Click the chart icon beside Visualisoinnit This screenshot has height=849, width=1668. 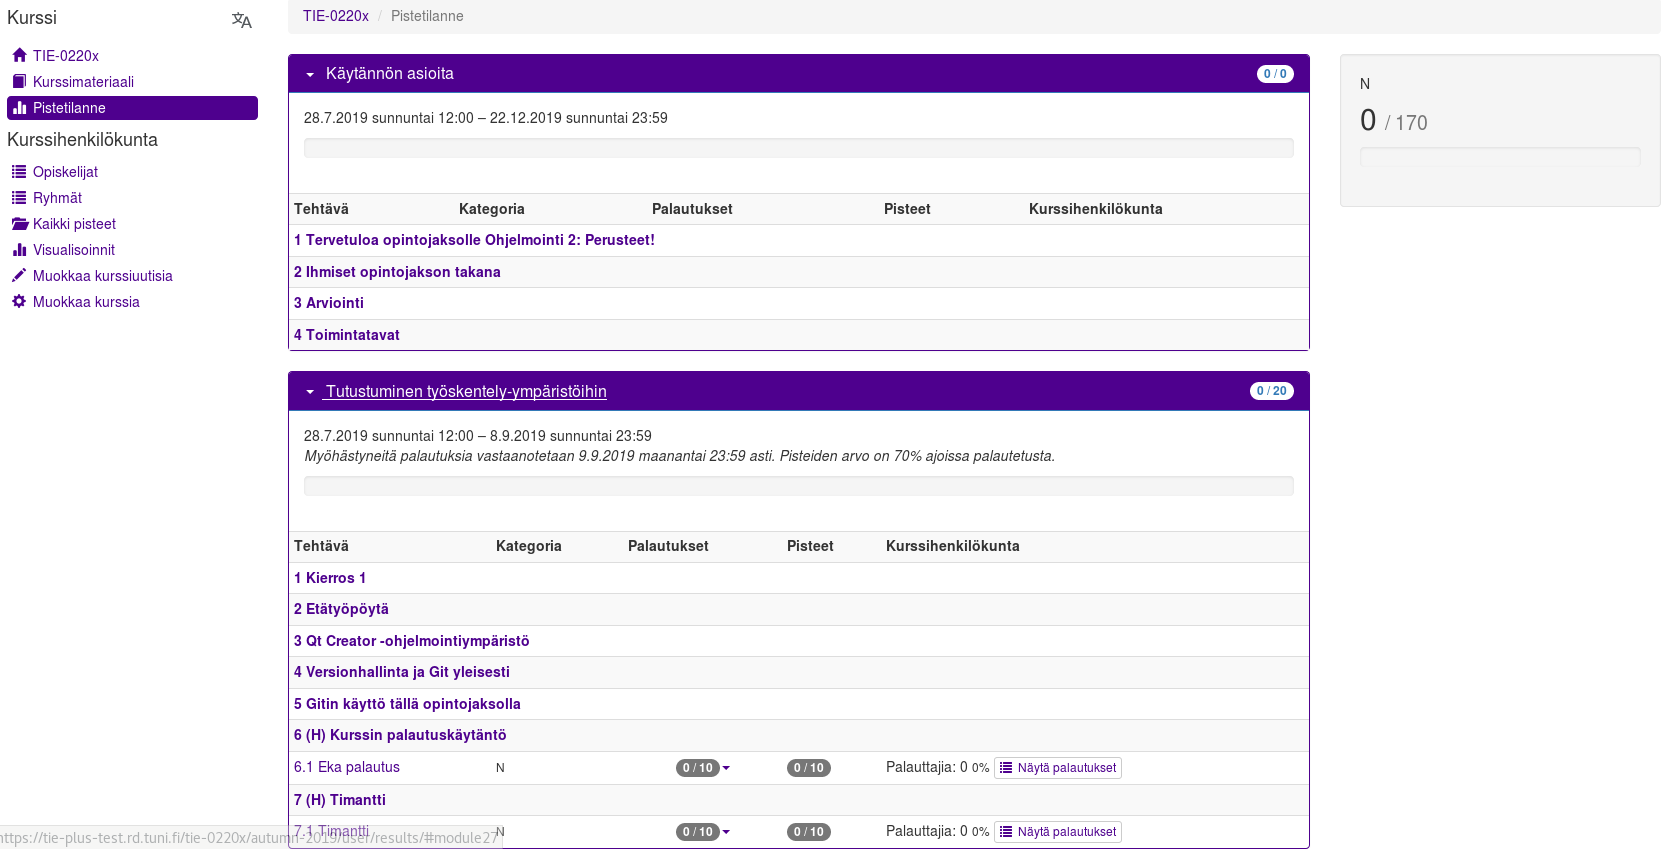coord(19,249)
